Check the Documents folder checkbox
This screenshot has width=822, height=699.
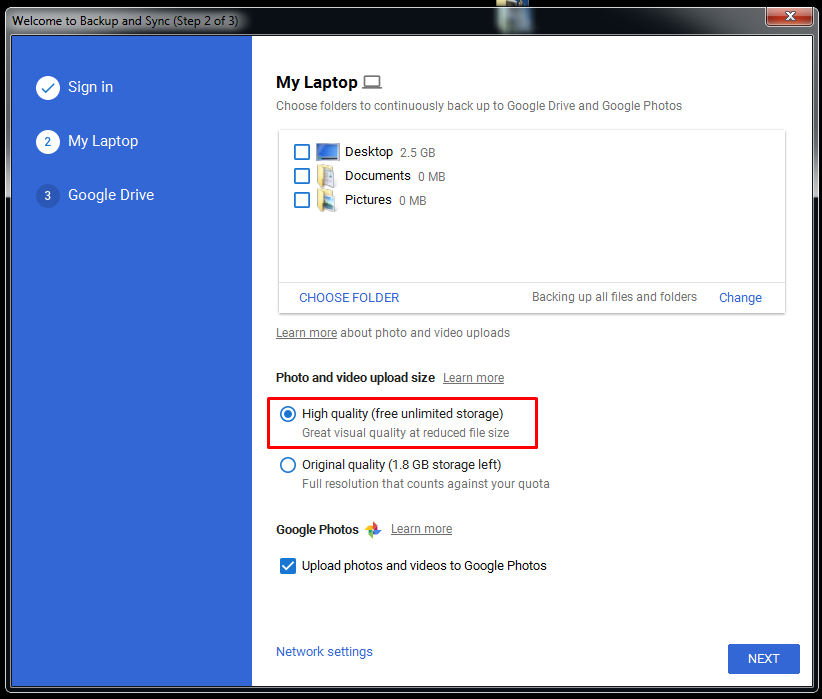(x=302, y=176)
